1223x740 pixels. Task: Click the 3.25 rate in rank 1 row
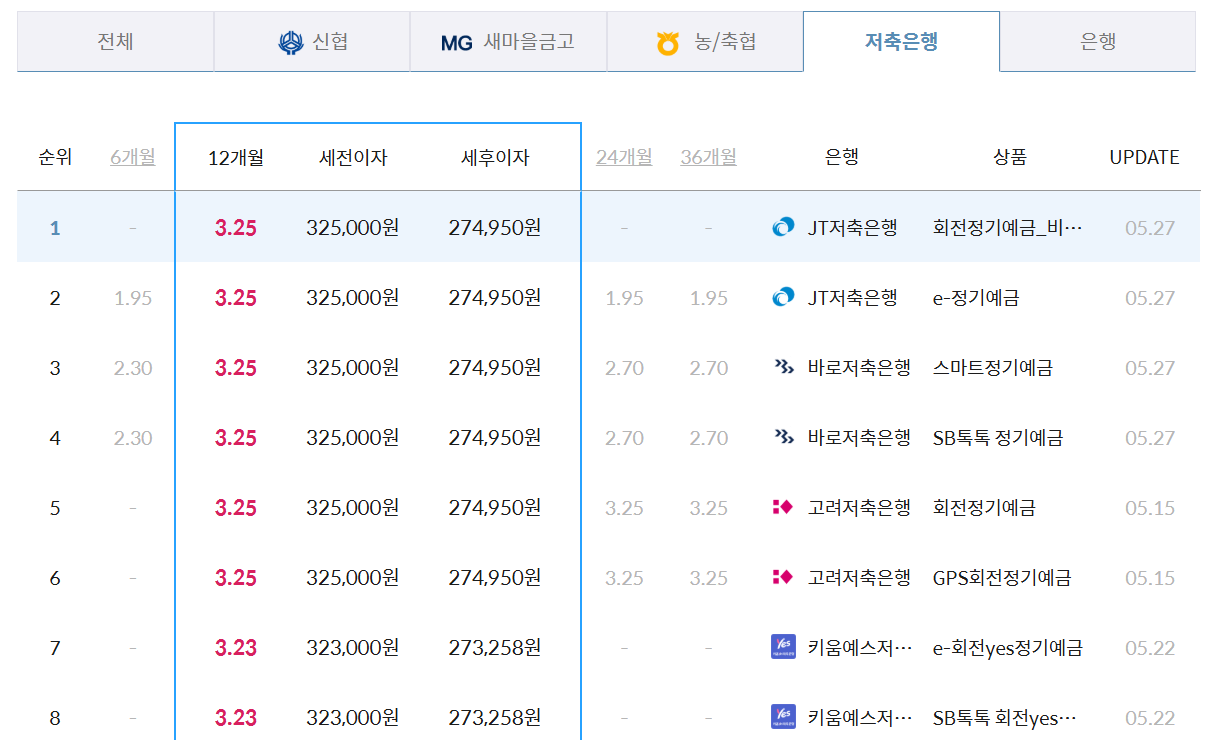(236, 228)
